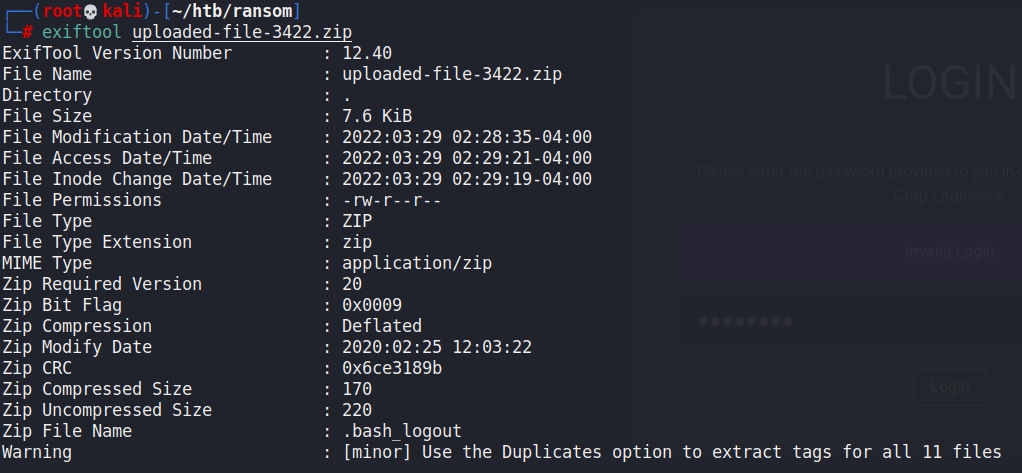This screenshot has width=1022, height=473.
Task: Click the application/zip MIME type value
Action: pos(417,263)
